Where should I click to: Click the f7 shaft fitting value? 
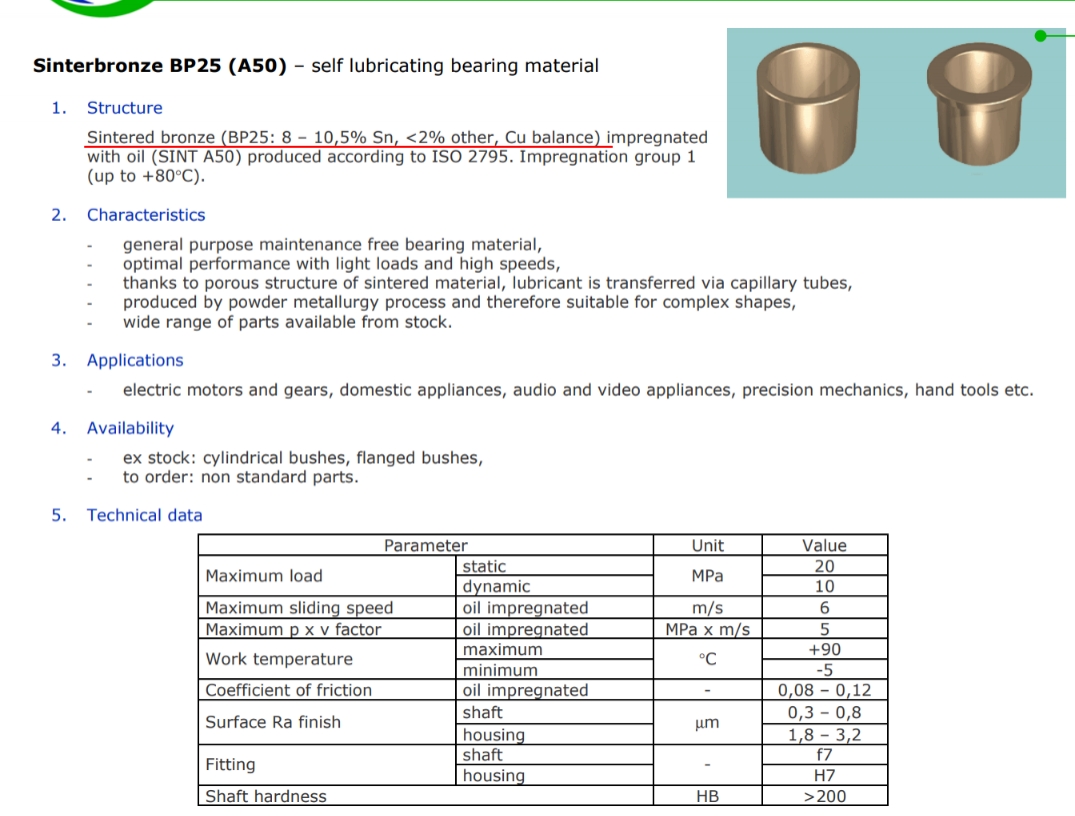click(825, 754)
